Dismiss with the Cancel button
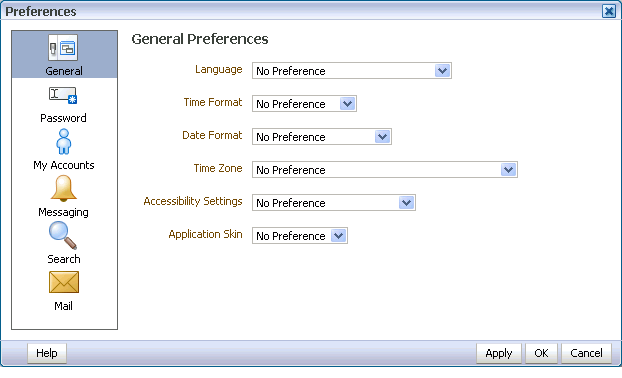Screen dimensions: 622x378 click(586, 353)
